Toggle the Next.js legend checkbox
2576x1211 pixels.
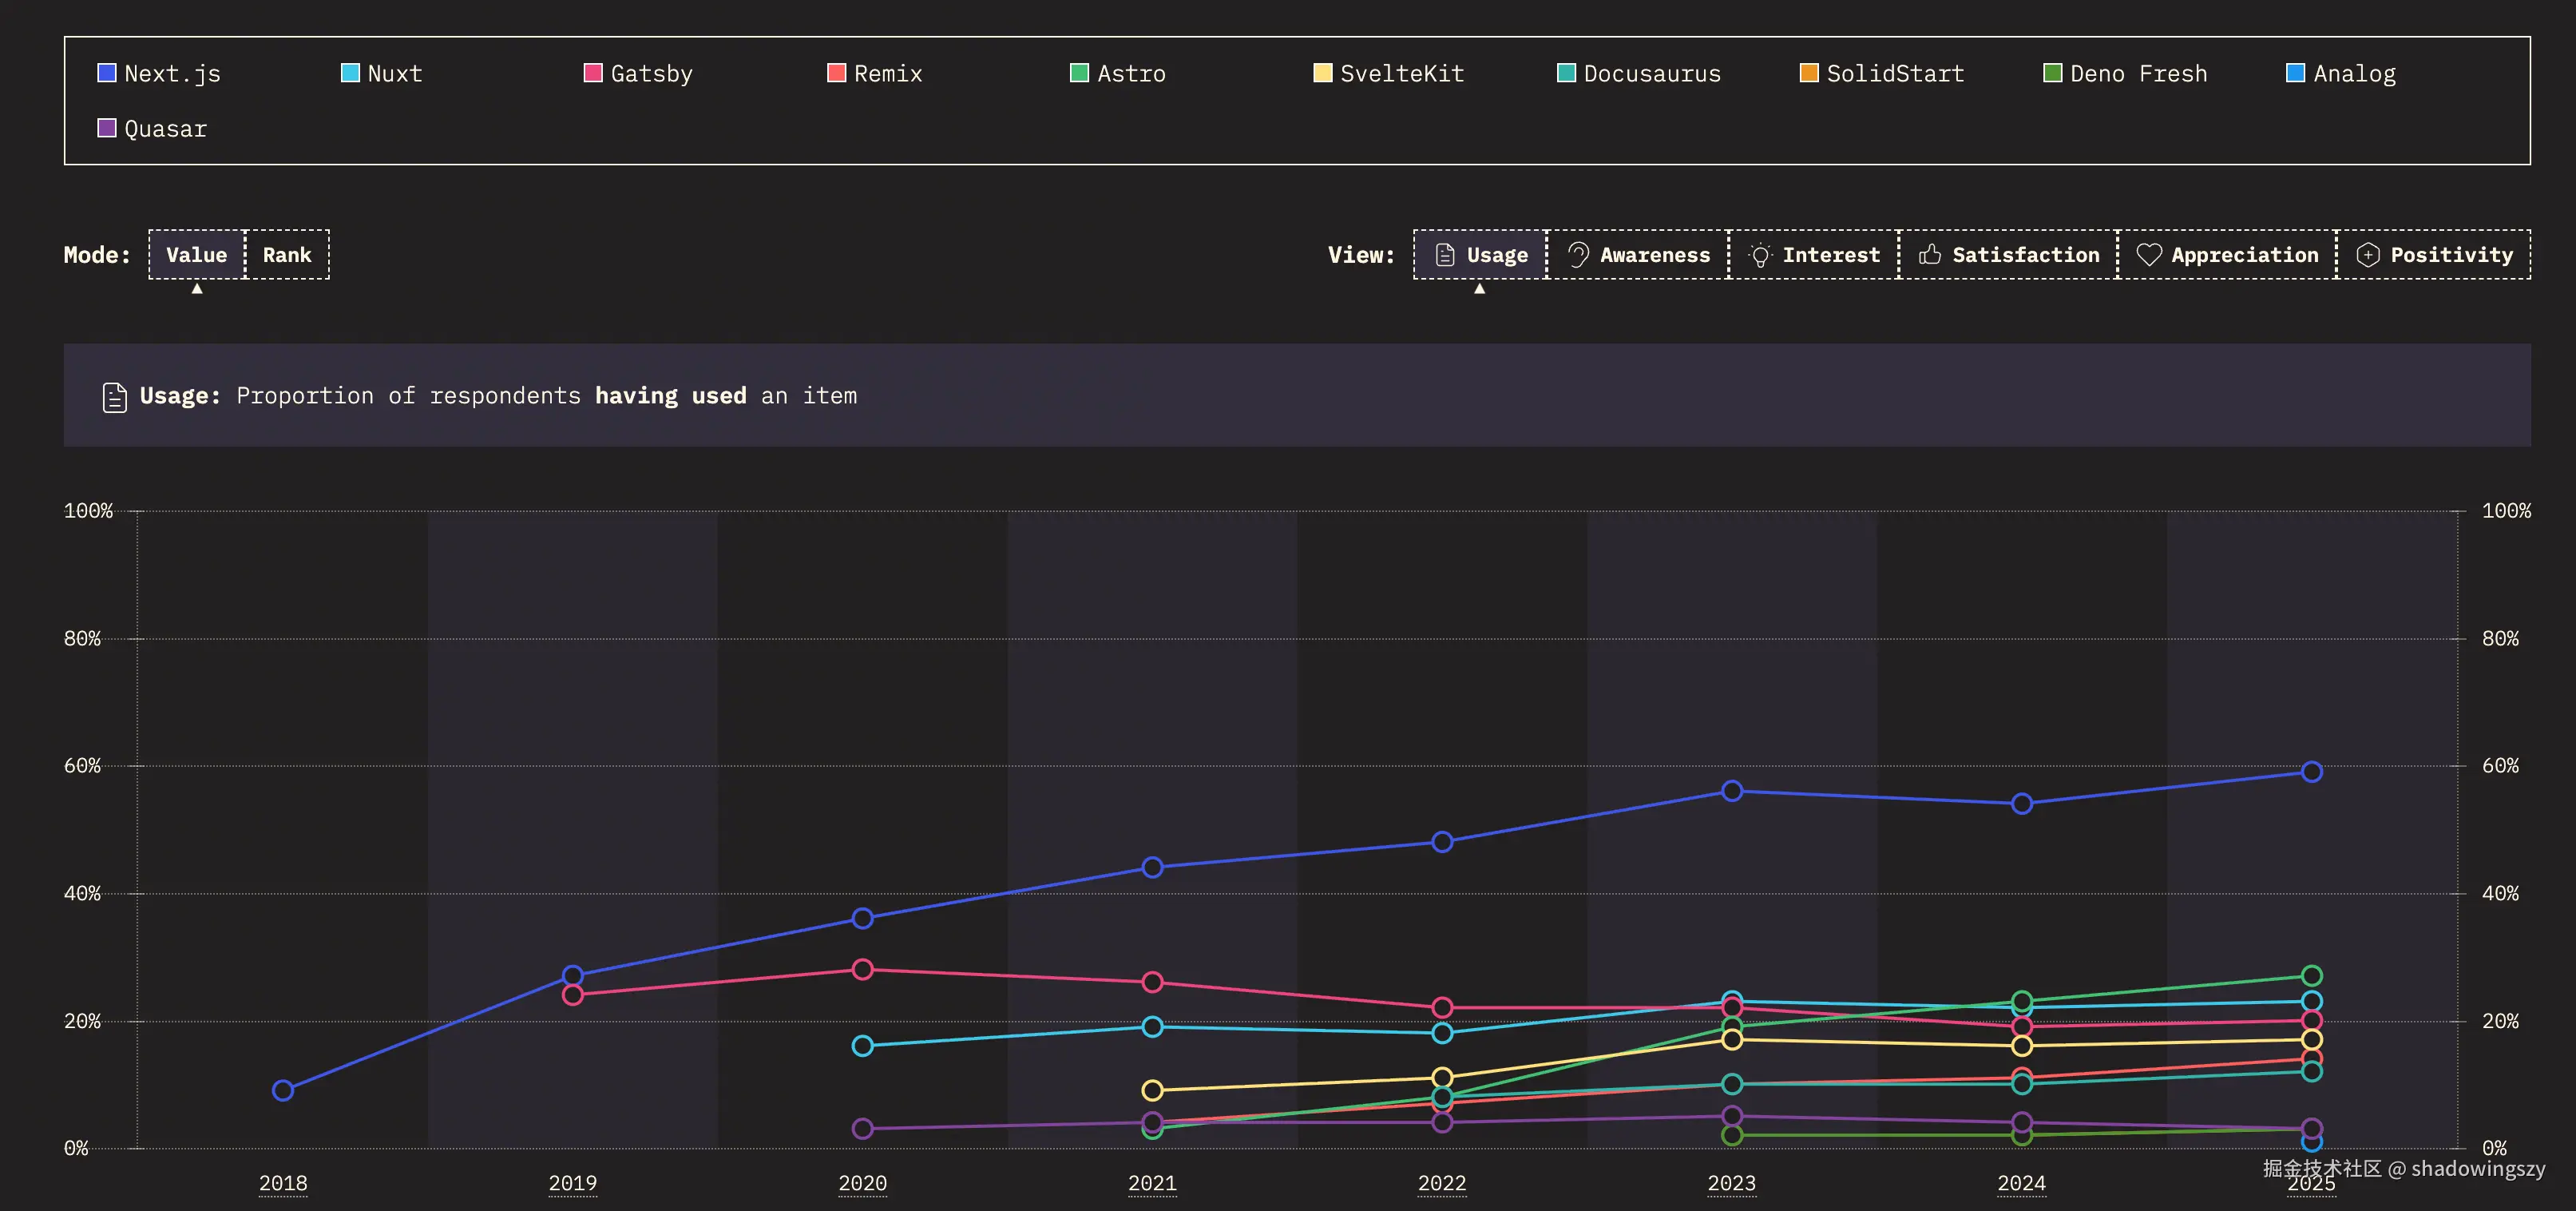pos(107,73)
